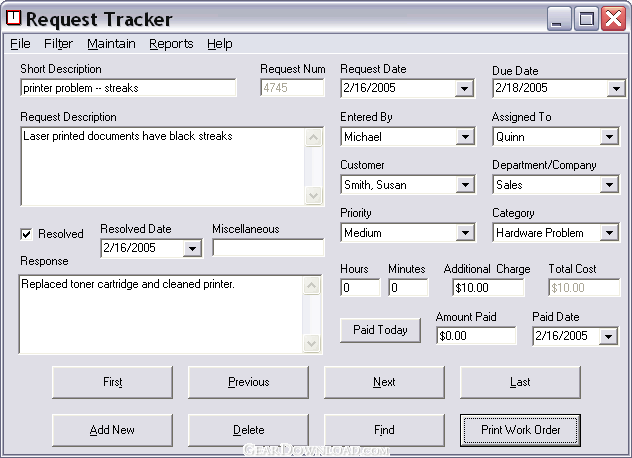The image size is (632, 458).
Task: Open the File menu
Action: [x=20, y=44]
